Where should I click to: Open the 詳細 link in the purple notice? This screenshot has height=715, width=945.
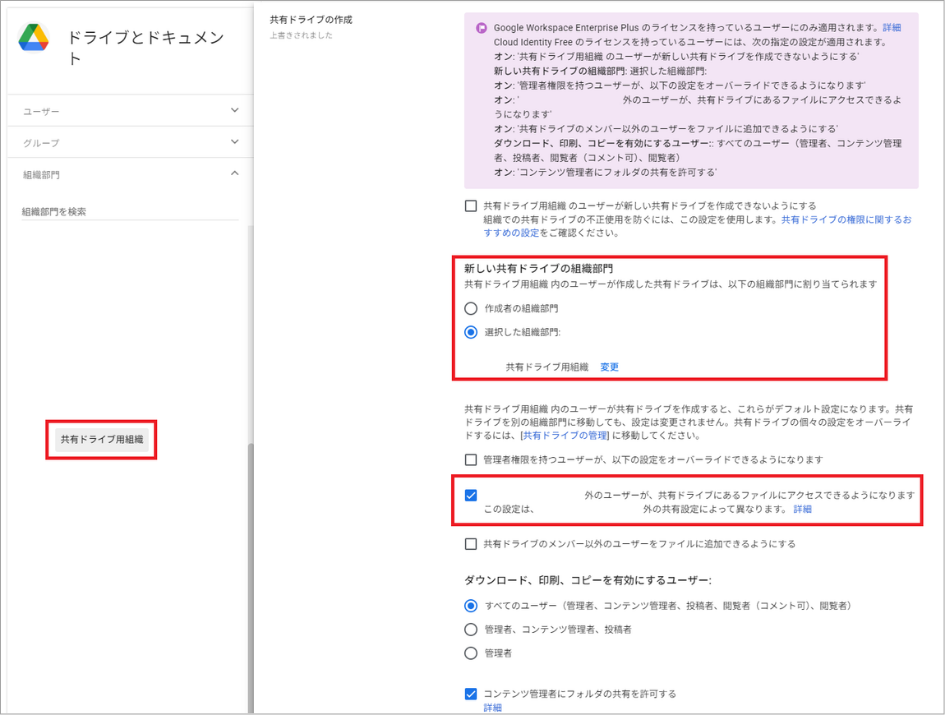click(x=891, y=28)
